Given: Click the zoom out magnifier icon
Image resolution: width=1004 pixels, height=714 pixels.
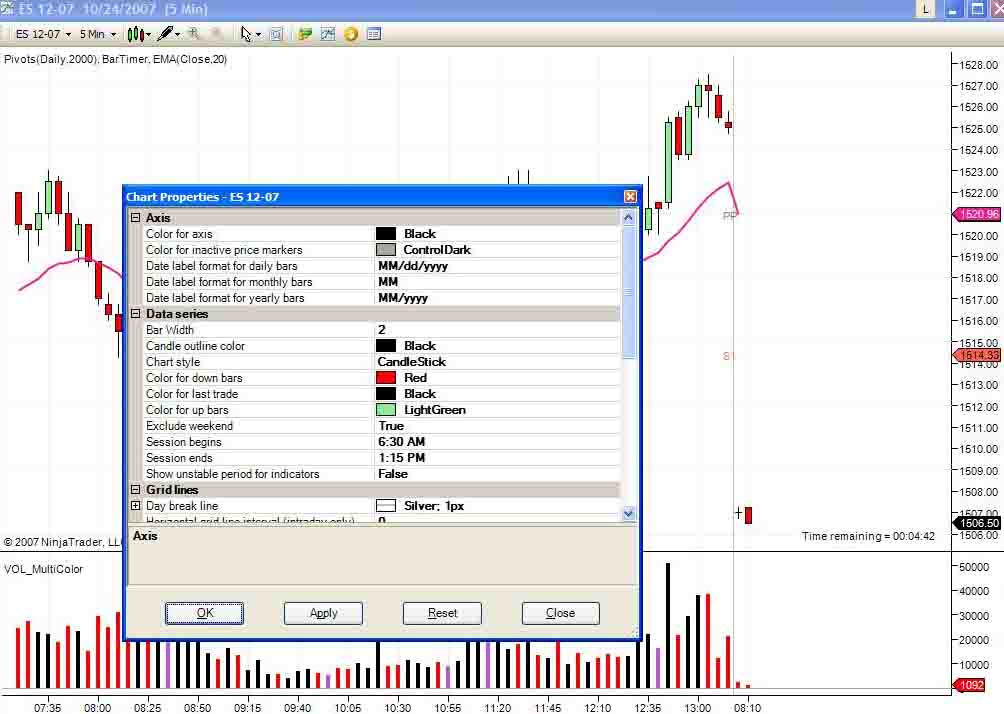Looking at the screenshot, I should [216, 34].
